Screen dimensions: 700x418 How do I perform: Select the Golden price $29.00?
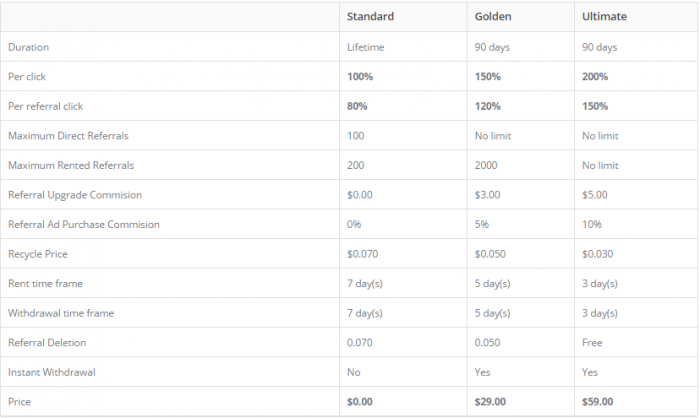490,401
